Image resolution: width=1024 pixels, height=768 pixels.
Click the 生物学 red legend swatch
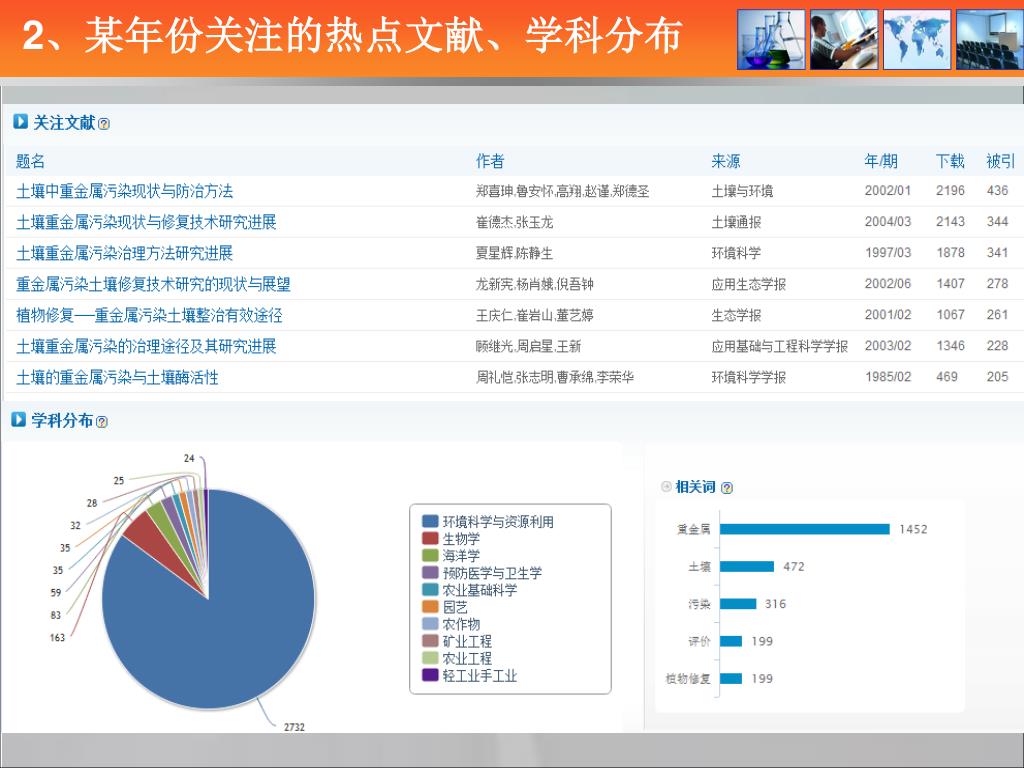coord(430,538)
